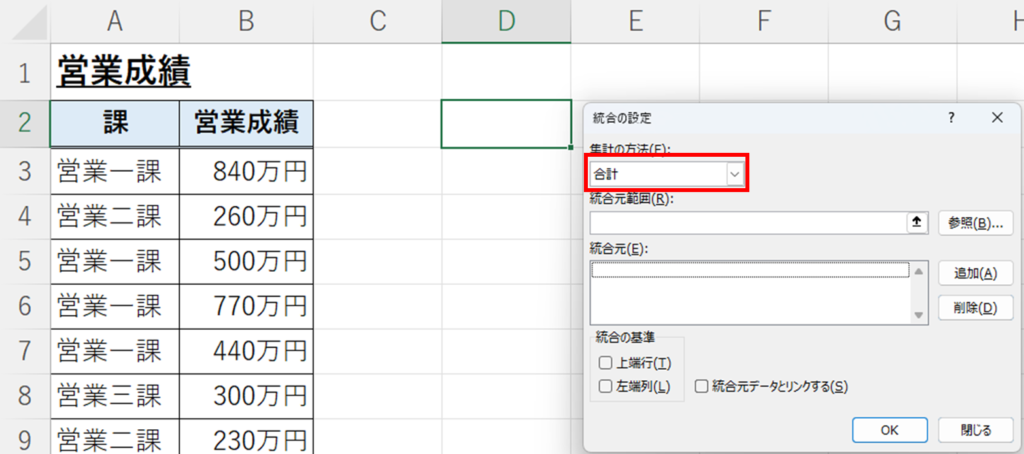Click the 閉じる button
Image resolution: width=1024 pixels, height=454 pixels.
click(x=976, y=430)
